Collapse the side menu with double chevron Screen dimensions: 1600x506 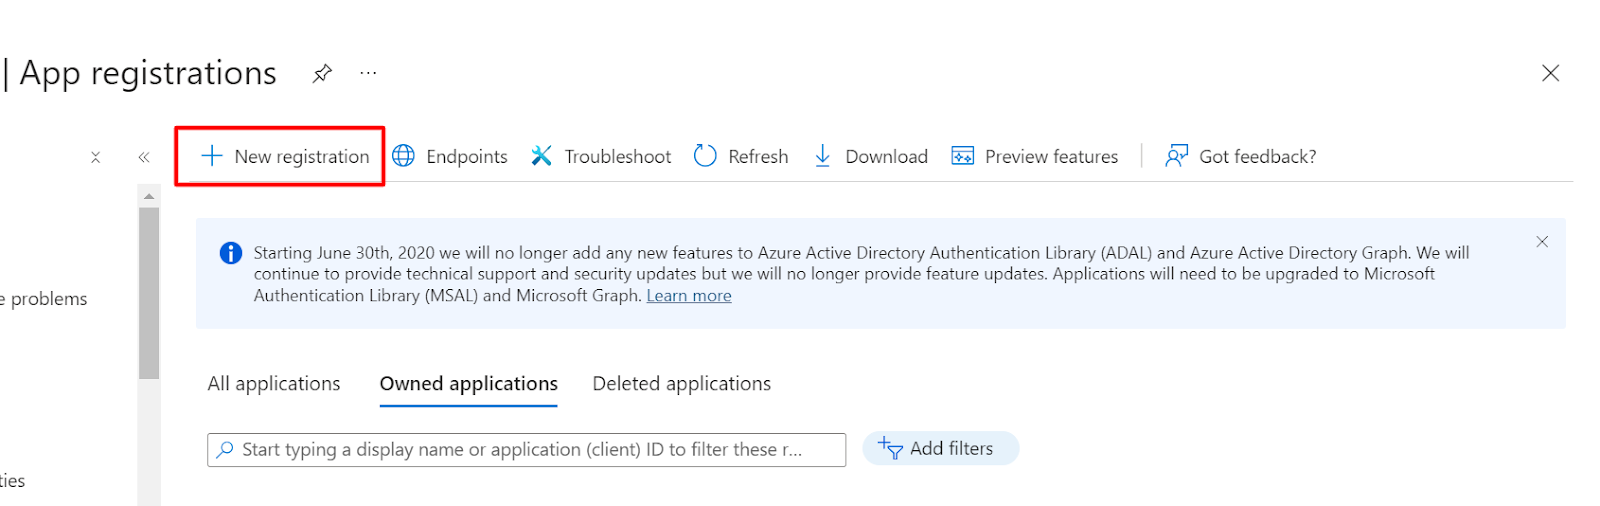tap(144, 157)
